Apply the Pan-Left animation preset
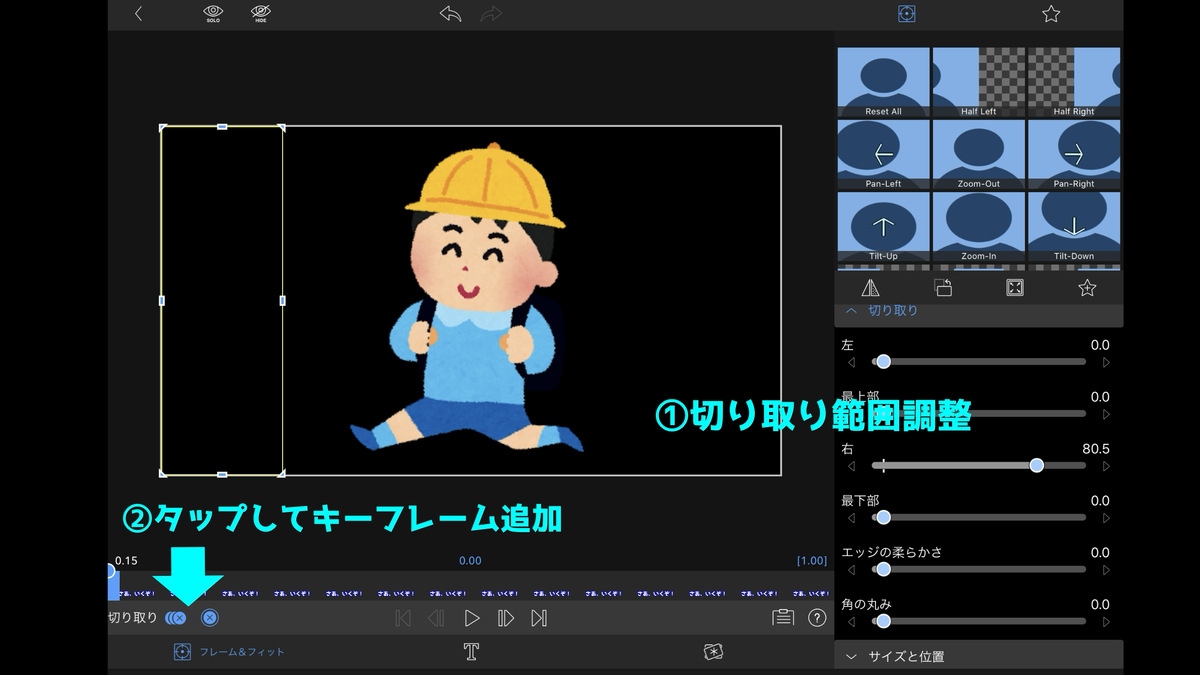The image size is (1200, 675). (x=882, y=153)
